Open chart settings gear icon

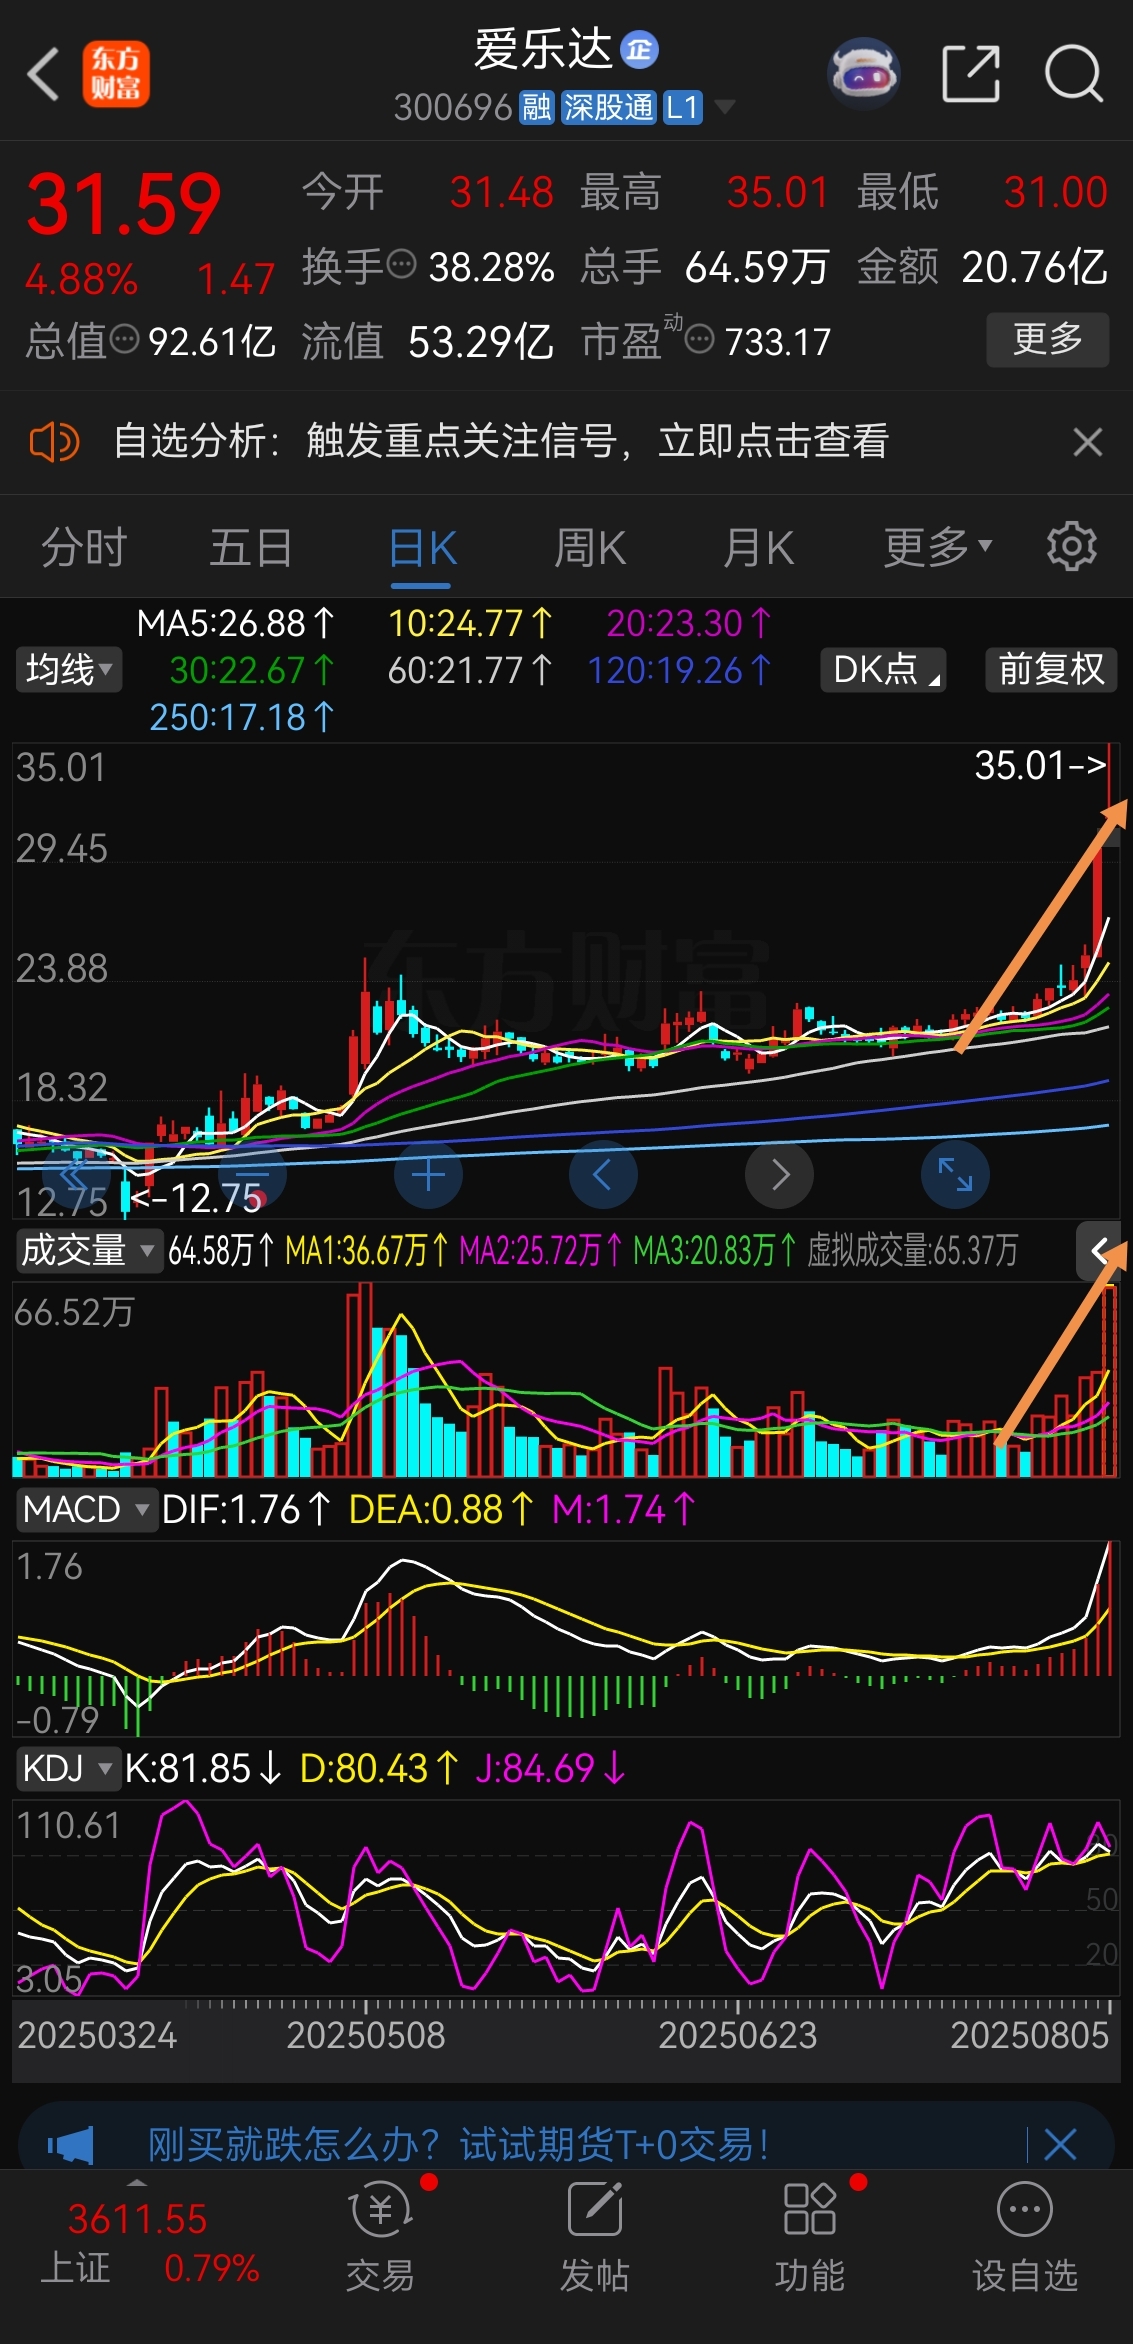[1072, 546]
